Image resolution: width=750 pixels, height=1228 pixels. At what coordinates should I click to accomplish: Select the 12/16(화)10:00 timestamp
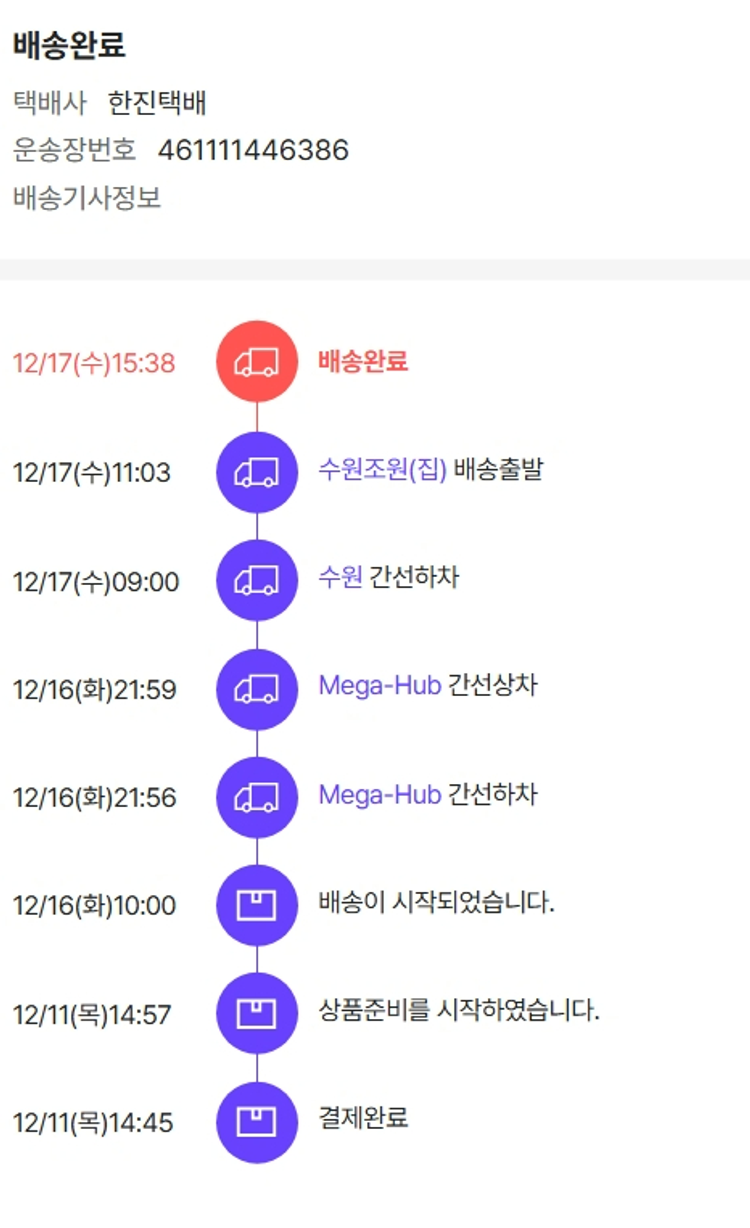point(94,906)
